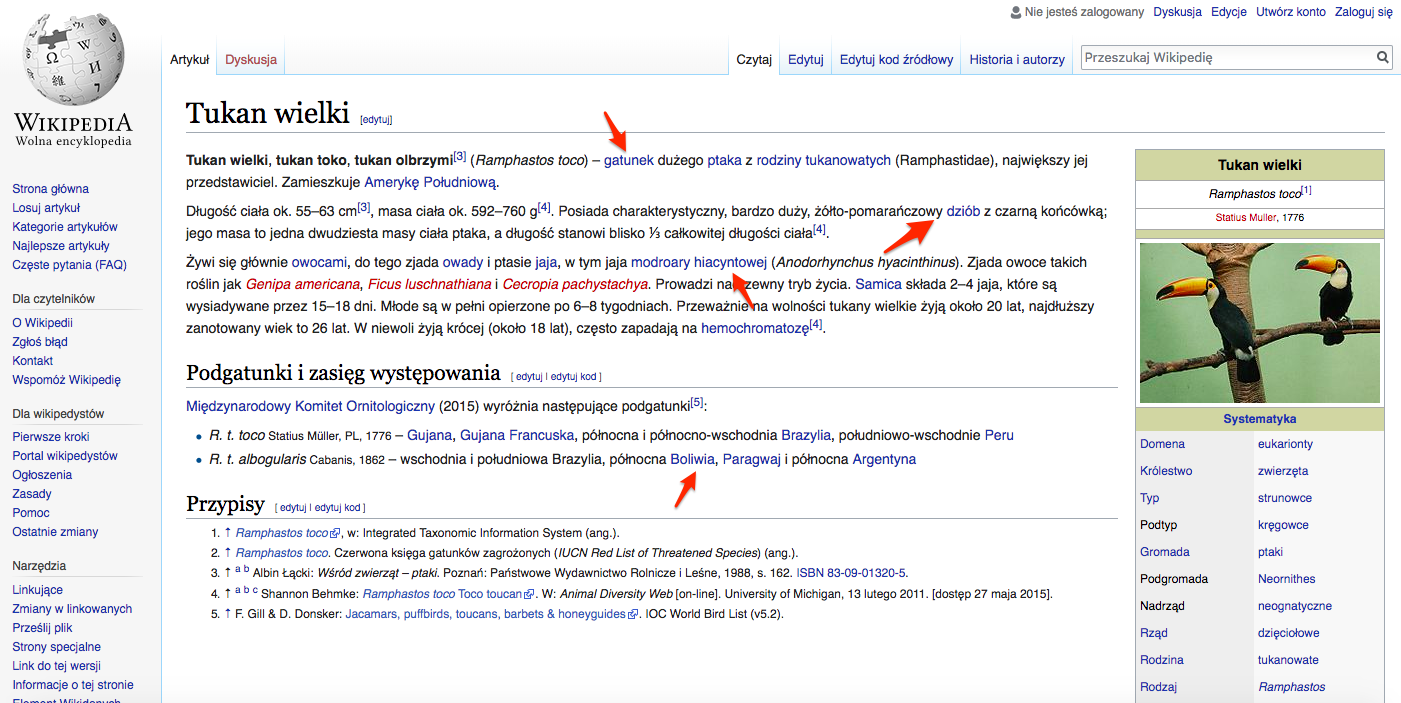
Task: Open the Boliwia link
Action: [x=693, y=460]
